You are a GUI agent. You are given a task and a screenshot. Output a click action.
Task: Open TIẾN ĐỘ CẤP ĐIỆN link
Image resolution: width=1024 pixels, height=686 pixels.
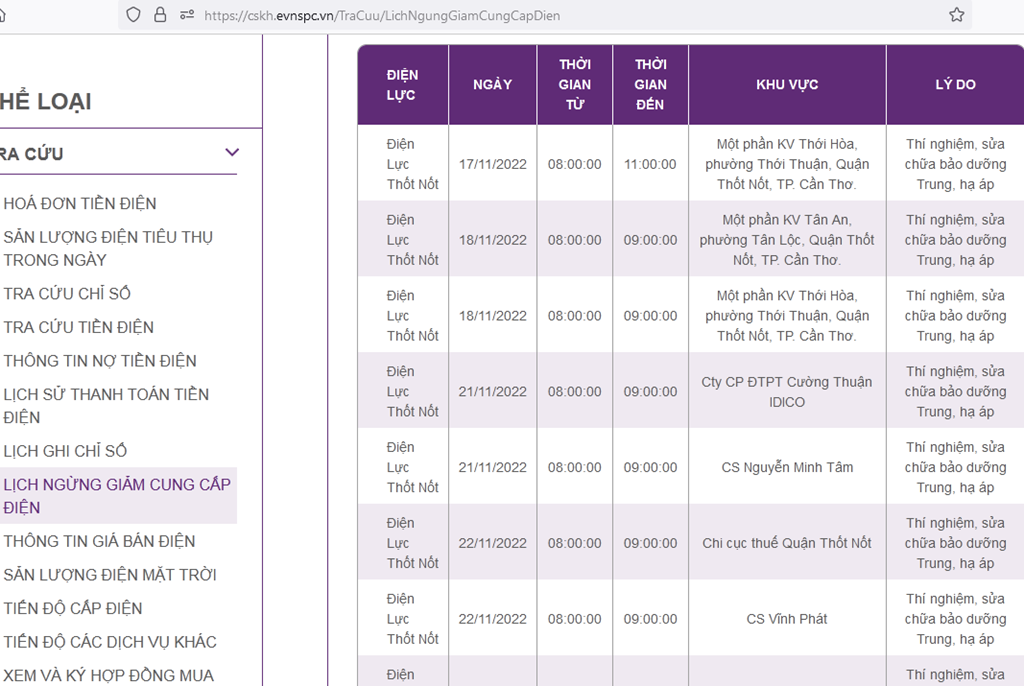coord(73,609)
